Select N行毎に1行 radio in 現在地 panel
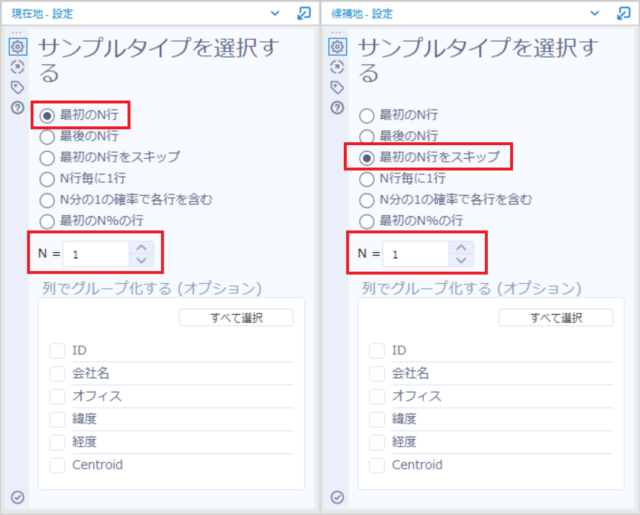The width and height of the screenshot is (640, 515). (47, 179)
